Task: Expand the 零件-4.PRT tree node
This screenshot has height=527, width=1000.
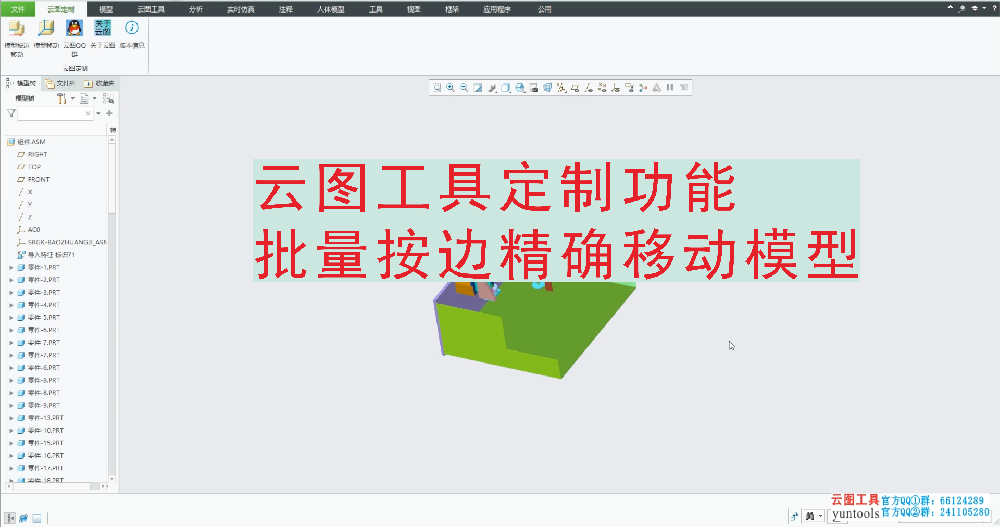Action: [11, 305]
